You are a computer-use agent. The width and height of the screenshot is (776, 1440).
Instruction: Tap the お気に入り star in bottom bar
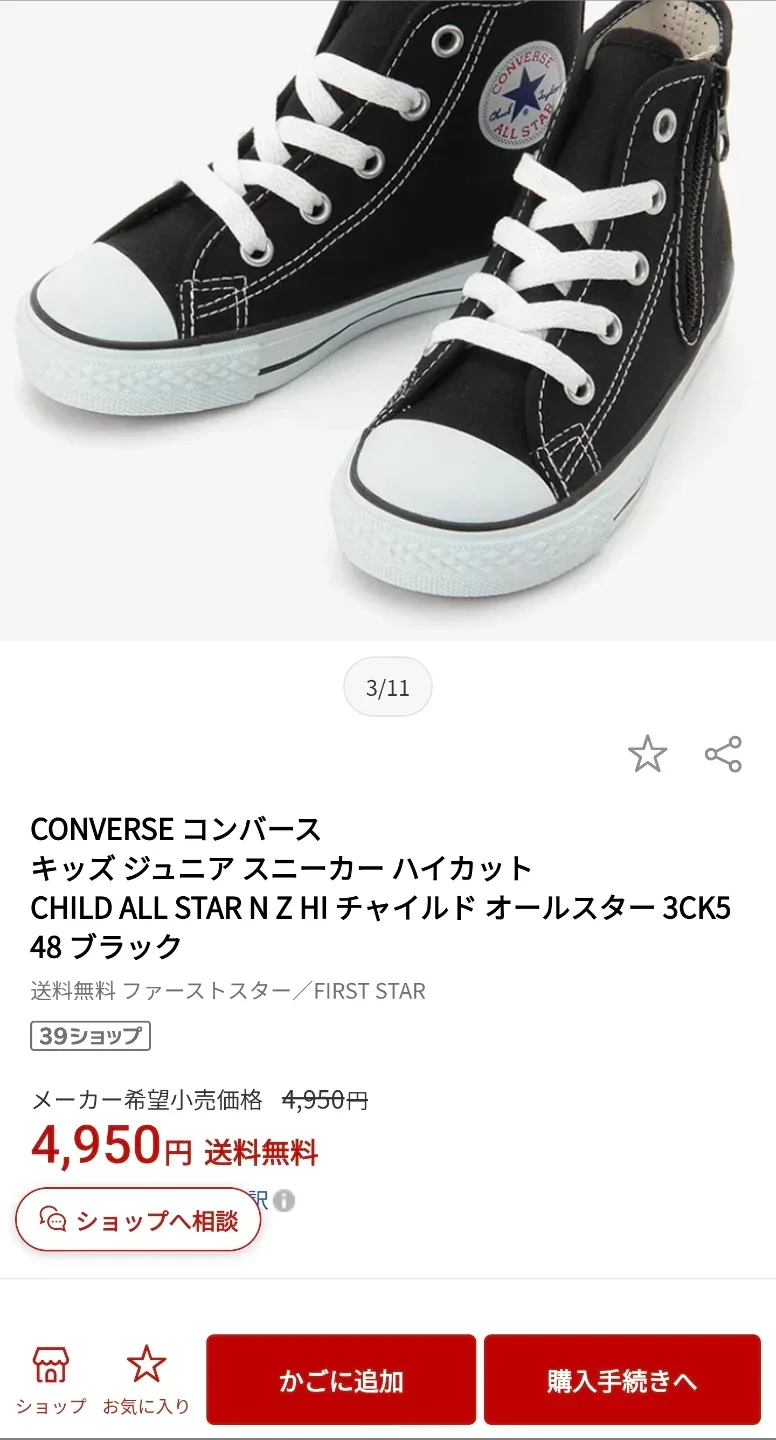[x=146, y=1364]
